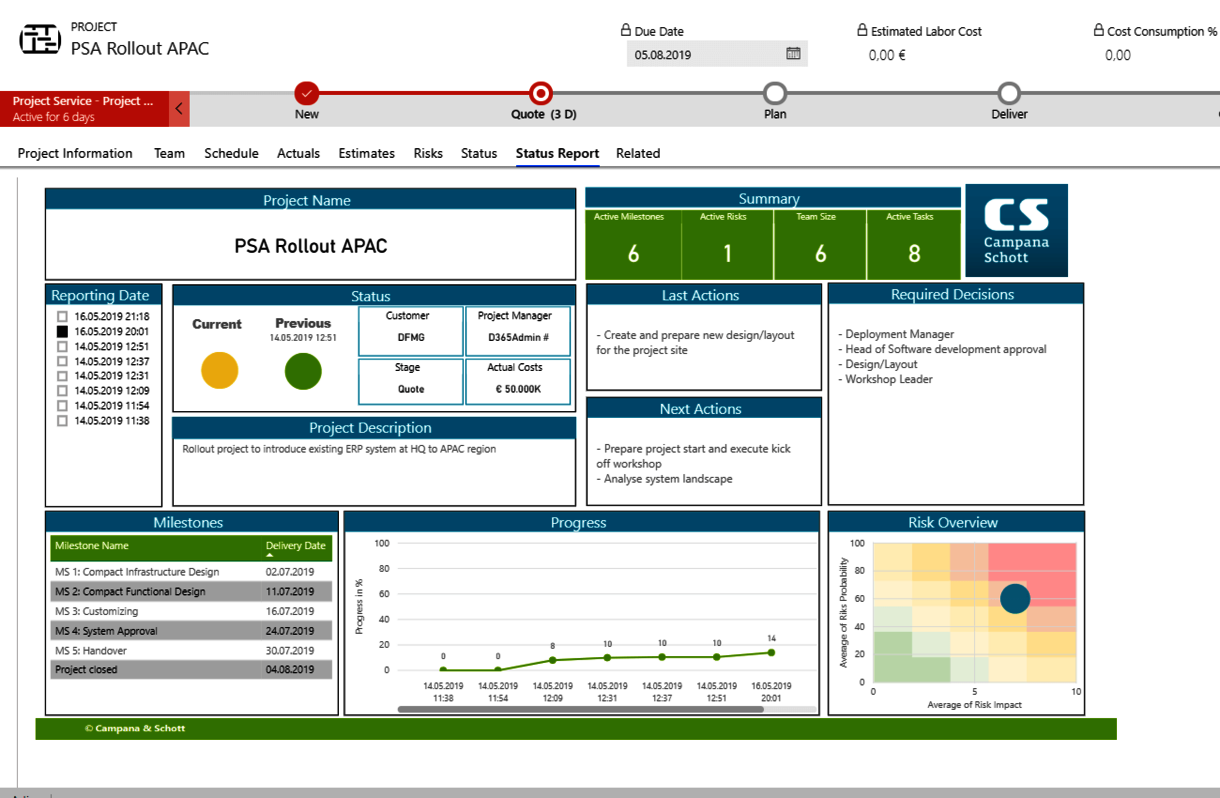Switch to the Actuals tab
This screenshot has width=1220, height=798.
pos(298,153)
